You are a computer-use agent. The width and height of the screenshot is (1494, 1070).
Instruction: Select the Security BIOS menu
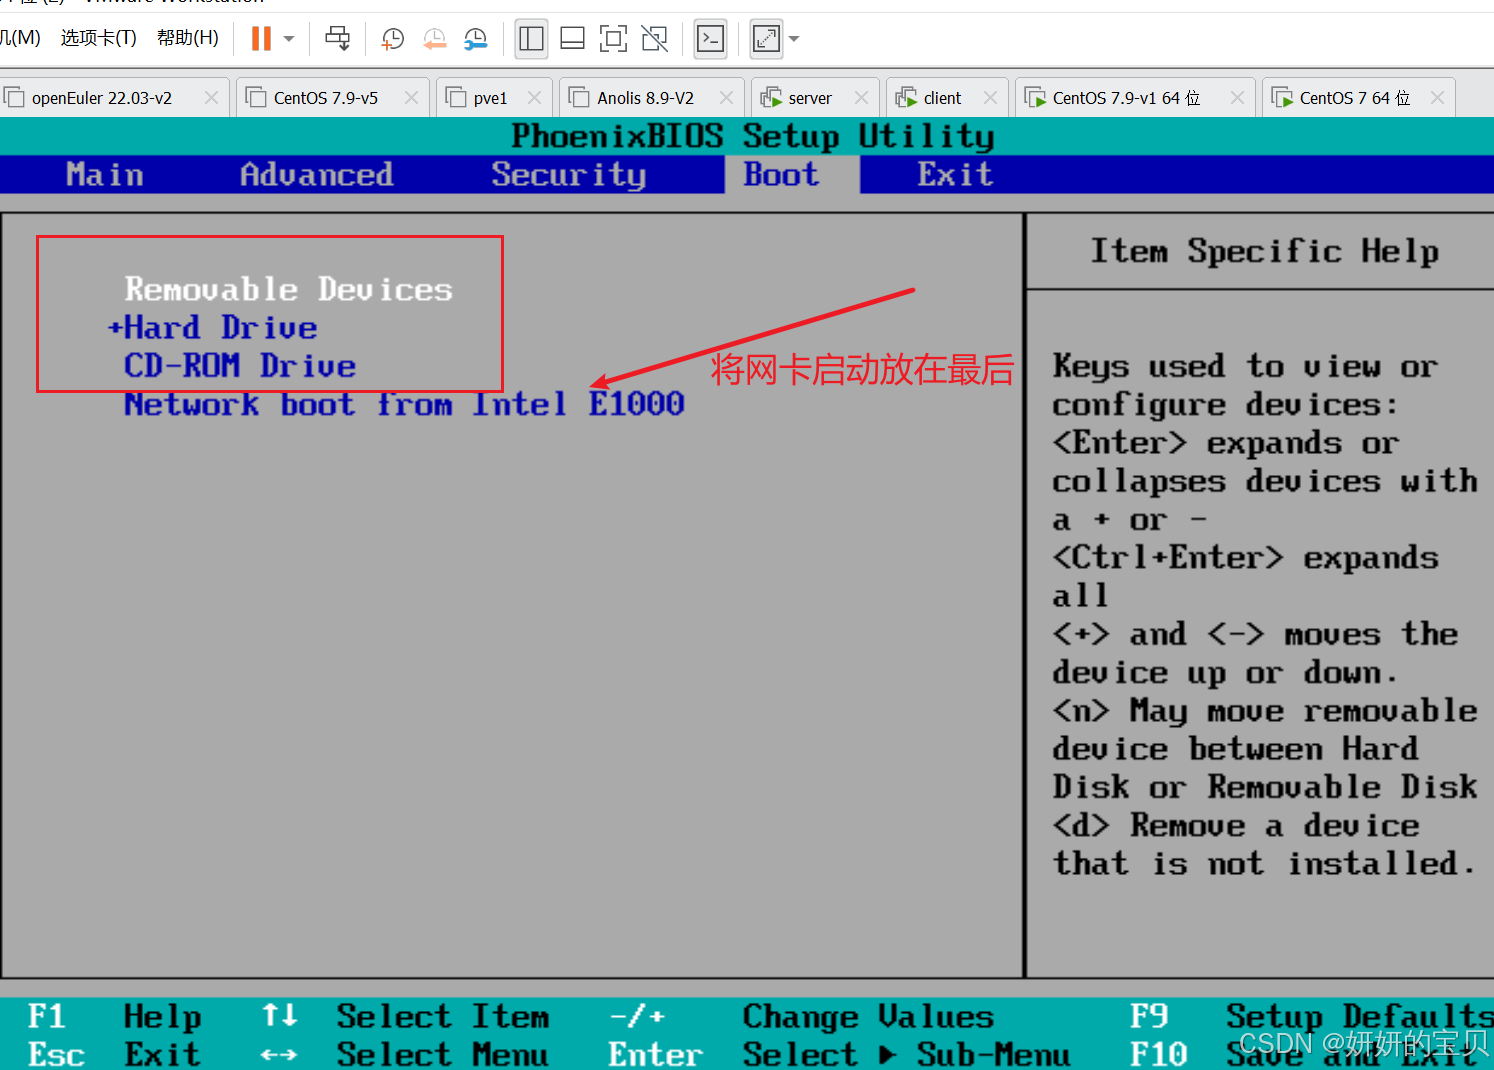[568, 175]
